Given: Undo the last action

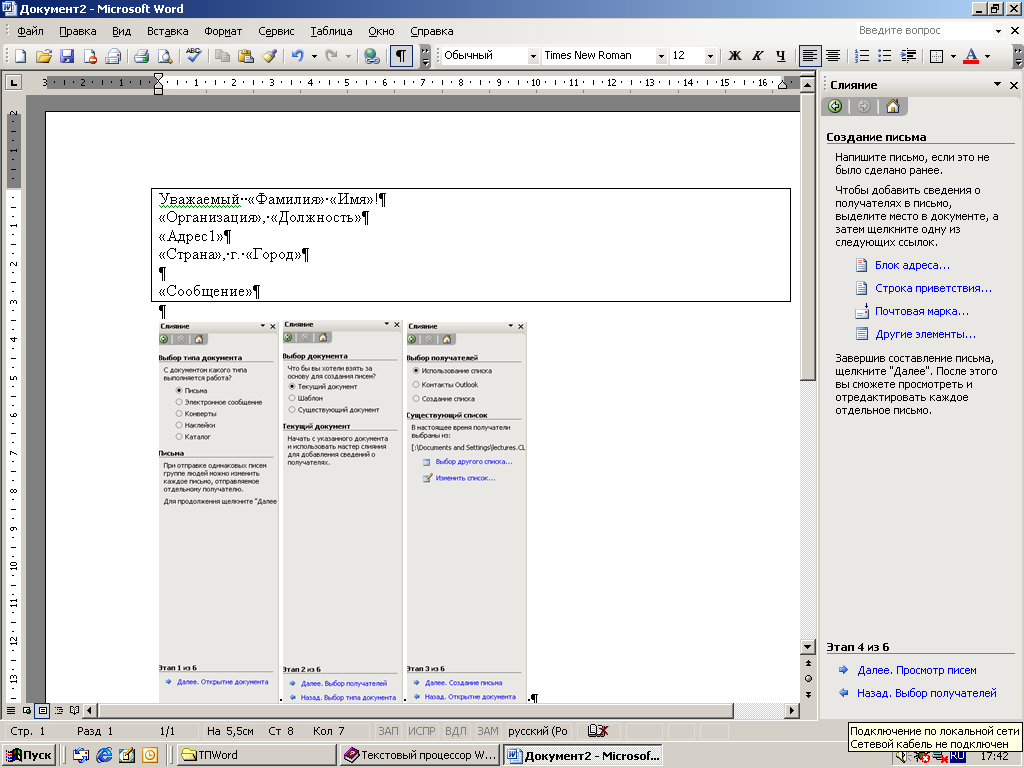Looking at the screenshot, I should [x=297, y=56].
